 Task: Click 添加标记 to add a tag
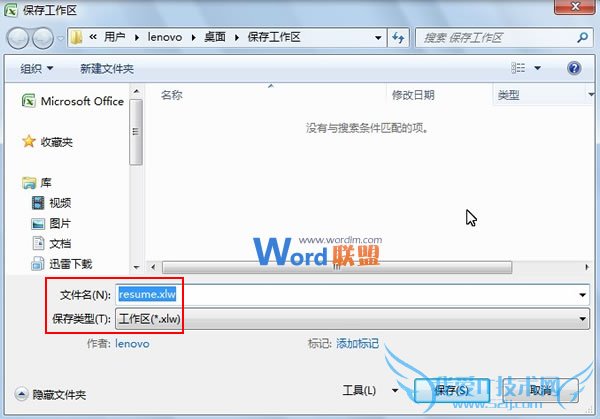[x=357, y=343]
